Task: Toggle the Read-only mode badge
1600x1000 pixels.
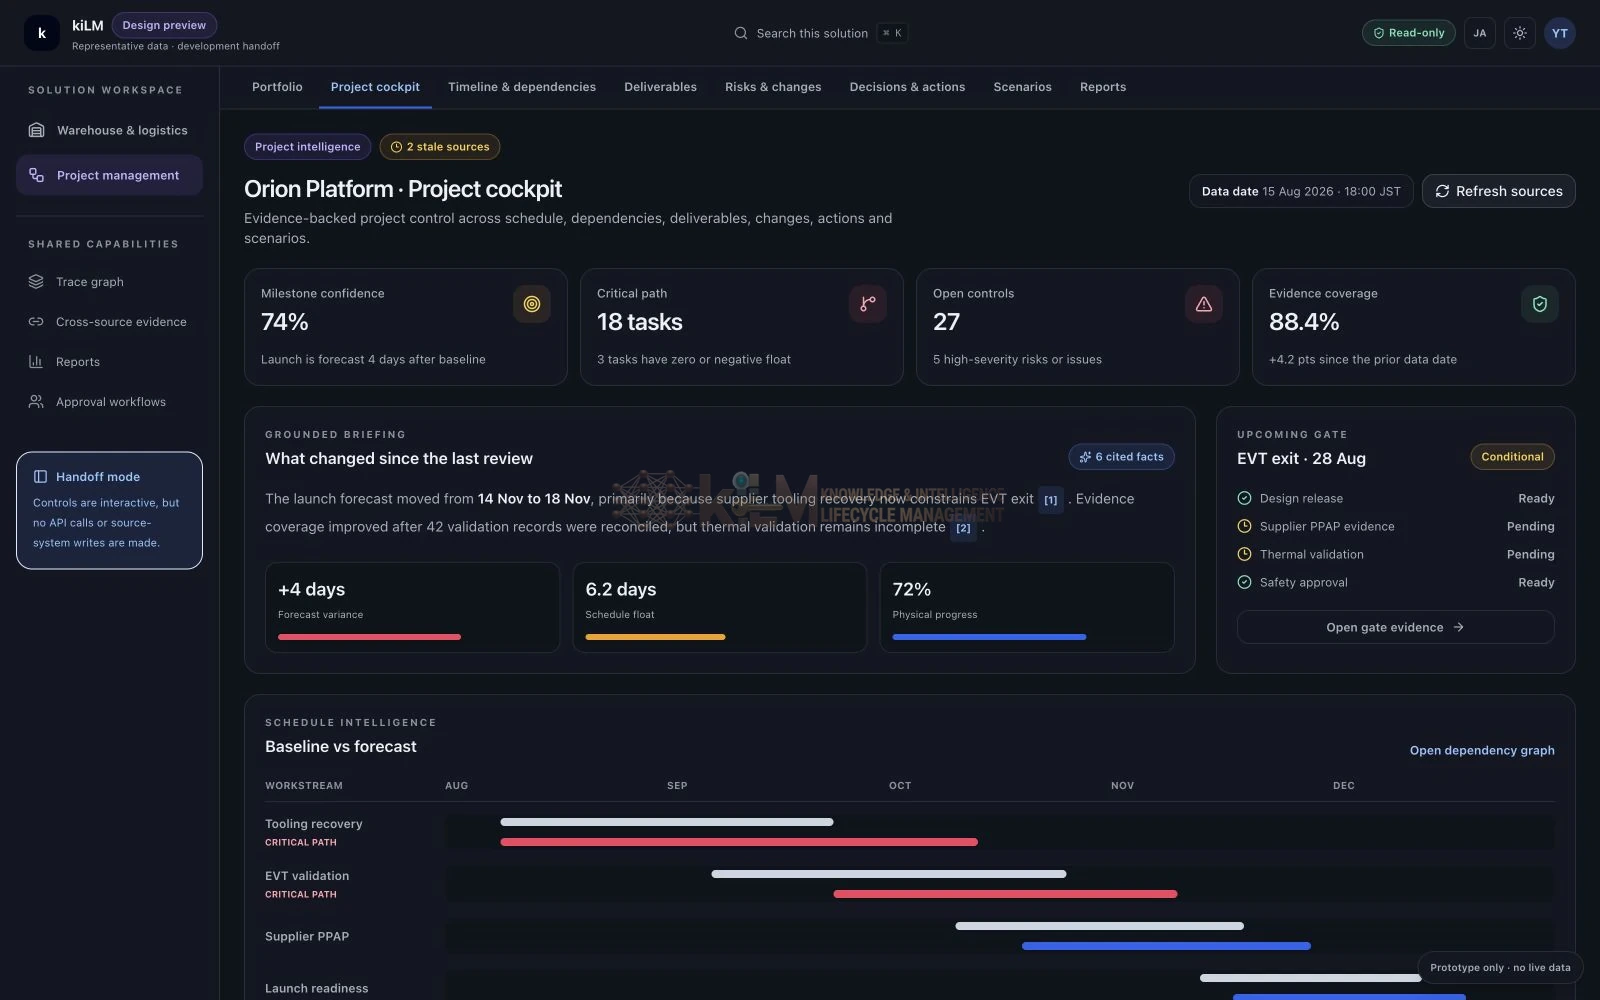Action: pos(1408,33)
